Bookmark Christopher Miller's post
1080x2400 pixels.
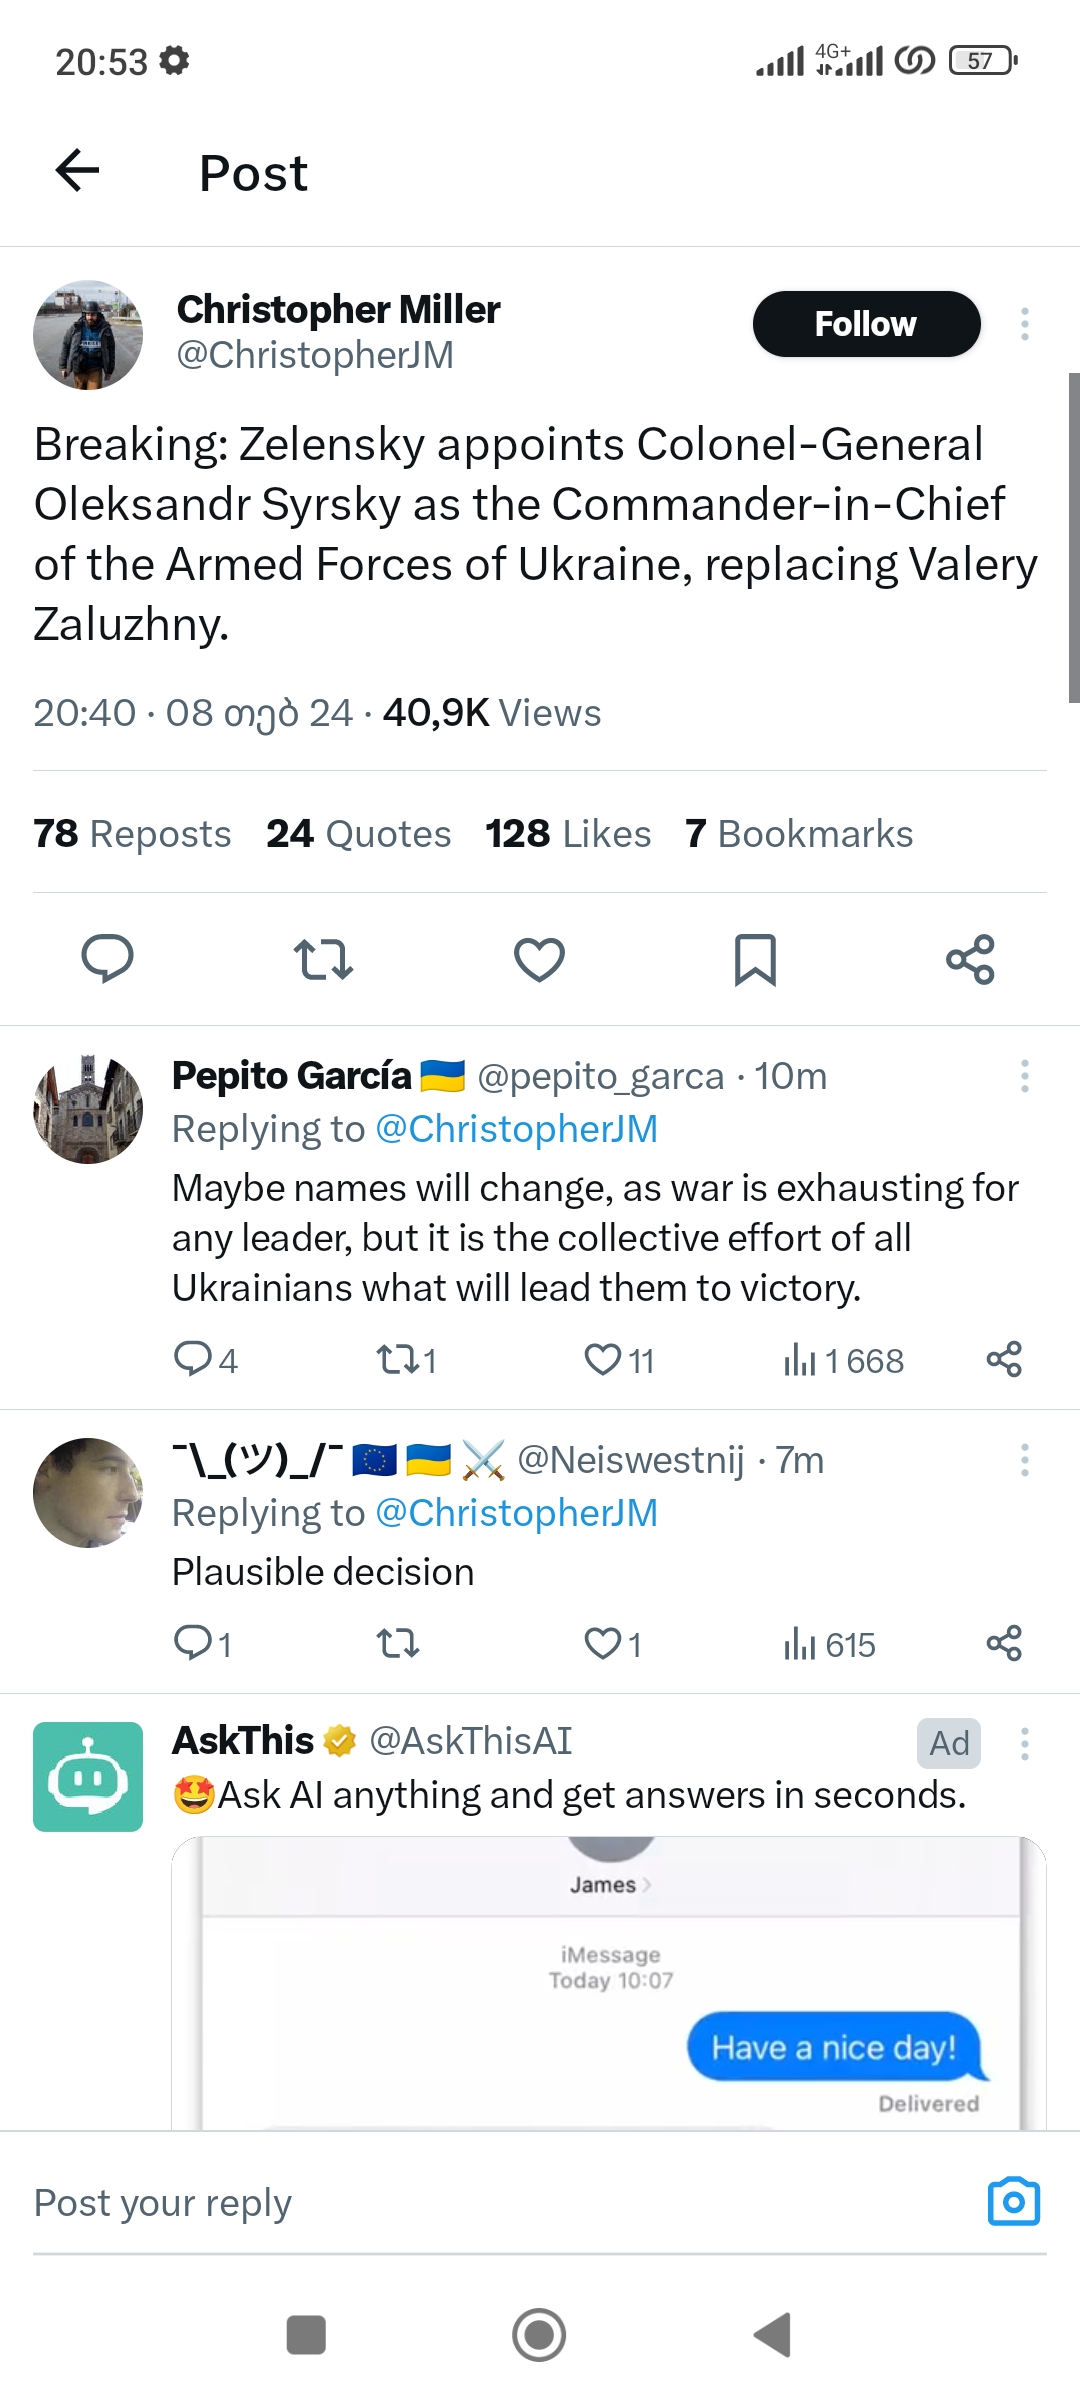point(755,959)
